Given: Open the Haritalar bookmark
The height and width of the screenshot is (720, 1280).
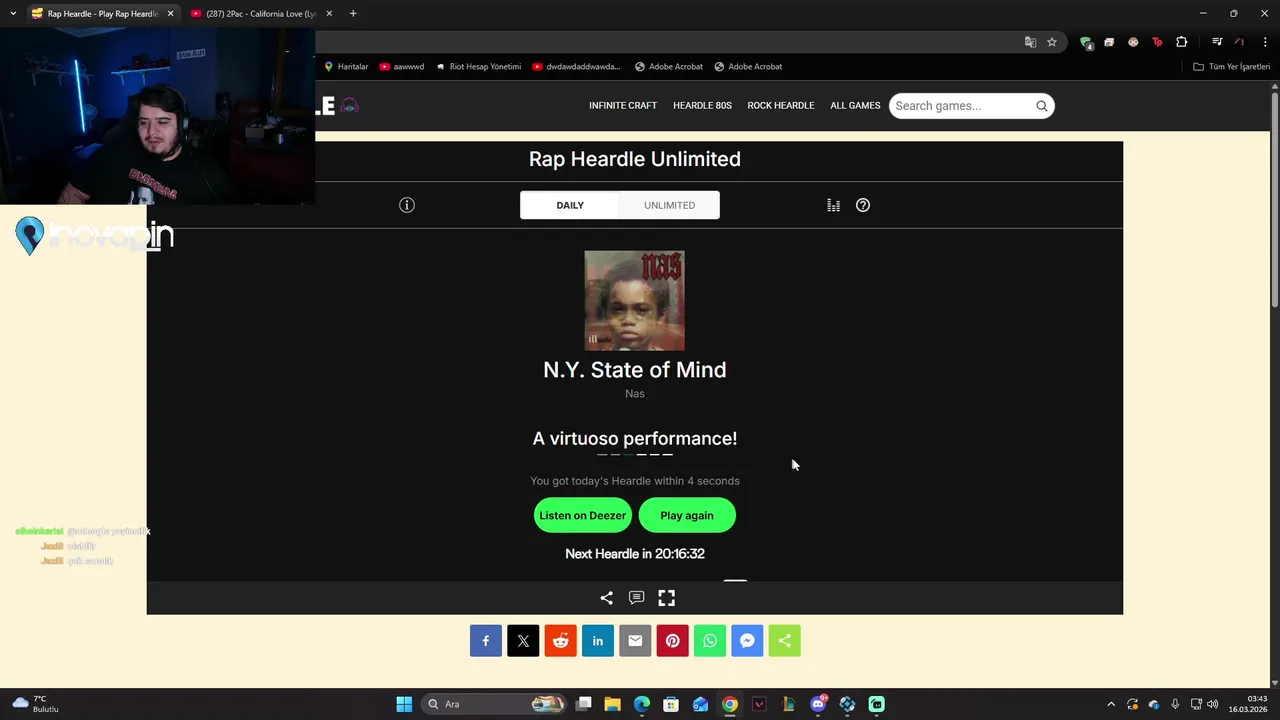Looking at the screenshot, I should (x=345, y=67).
